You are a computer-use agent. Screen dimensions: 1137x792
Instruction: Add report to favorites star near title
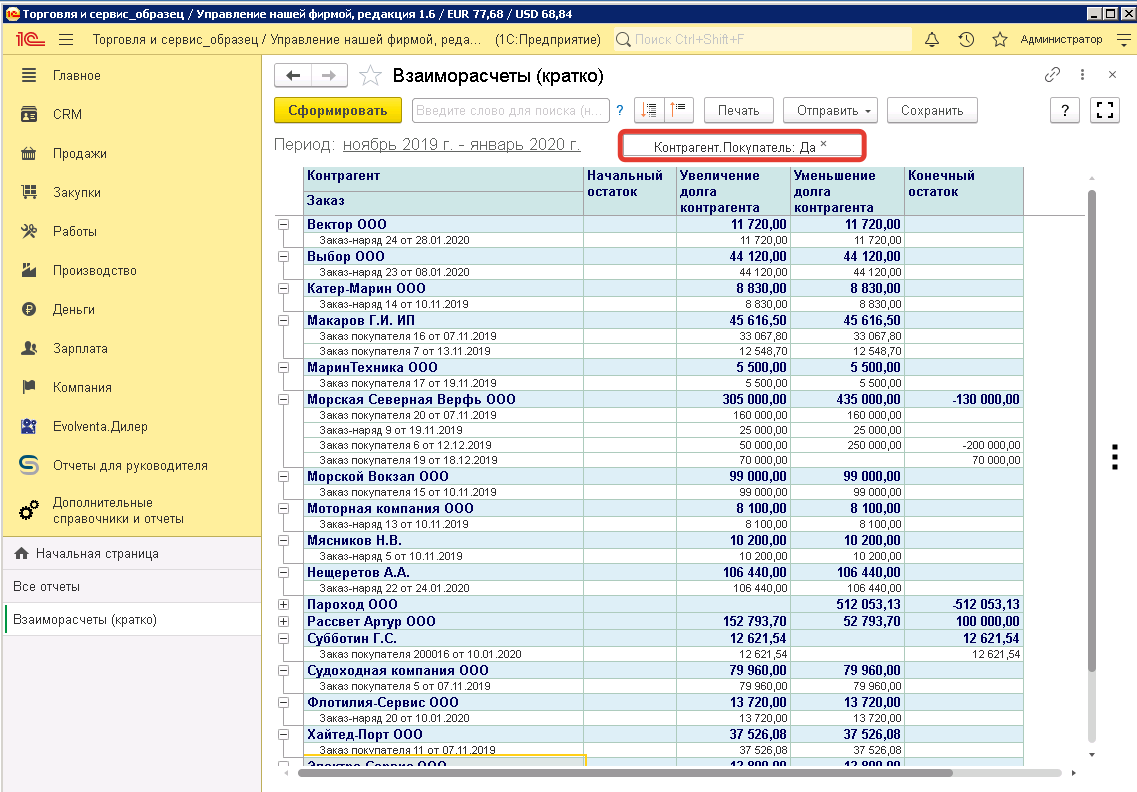coord(370,75)
